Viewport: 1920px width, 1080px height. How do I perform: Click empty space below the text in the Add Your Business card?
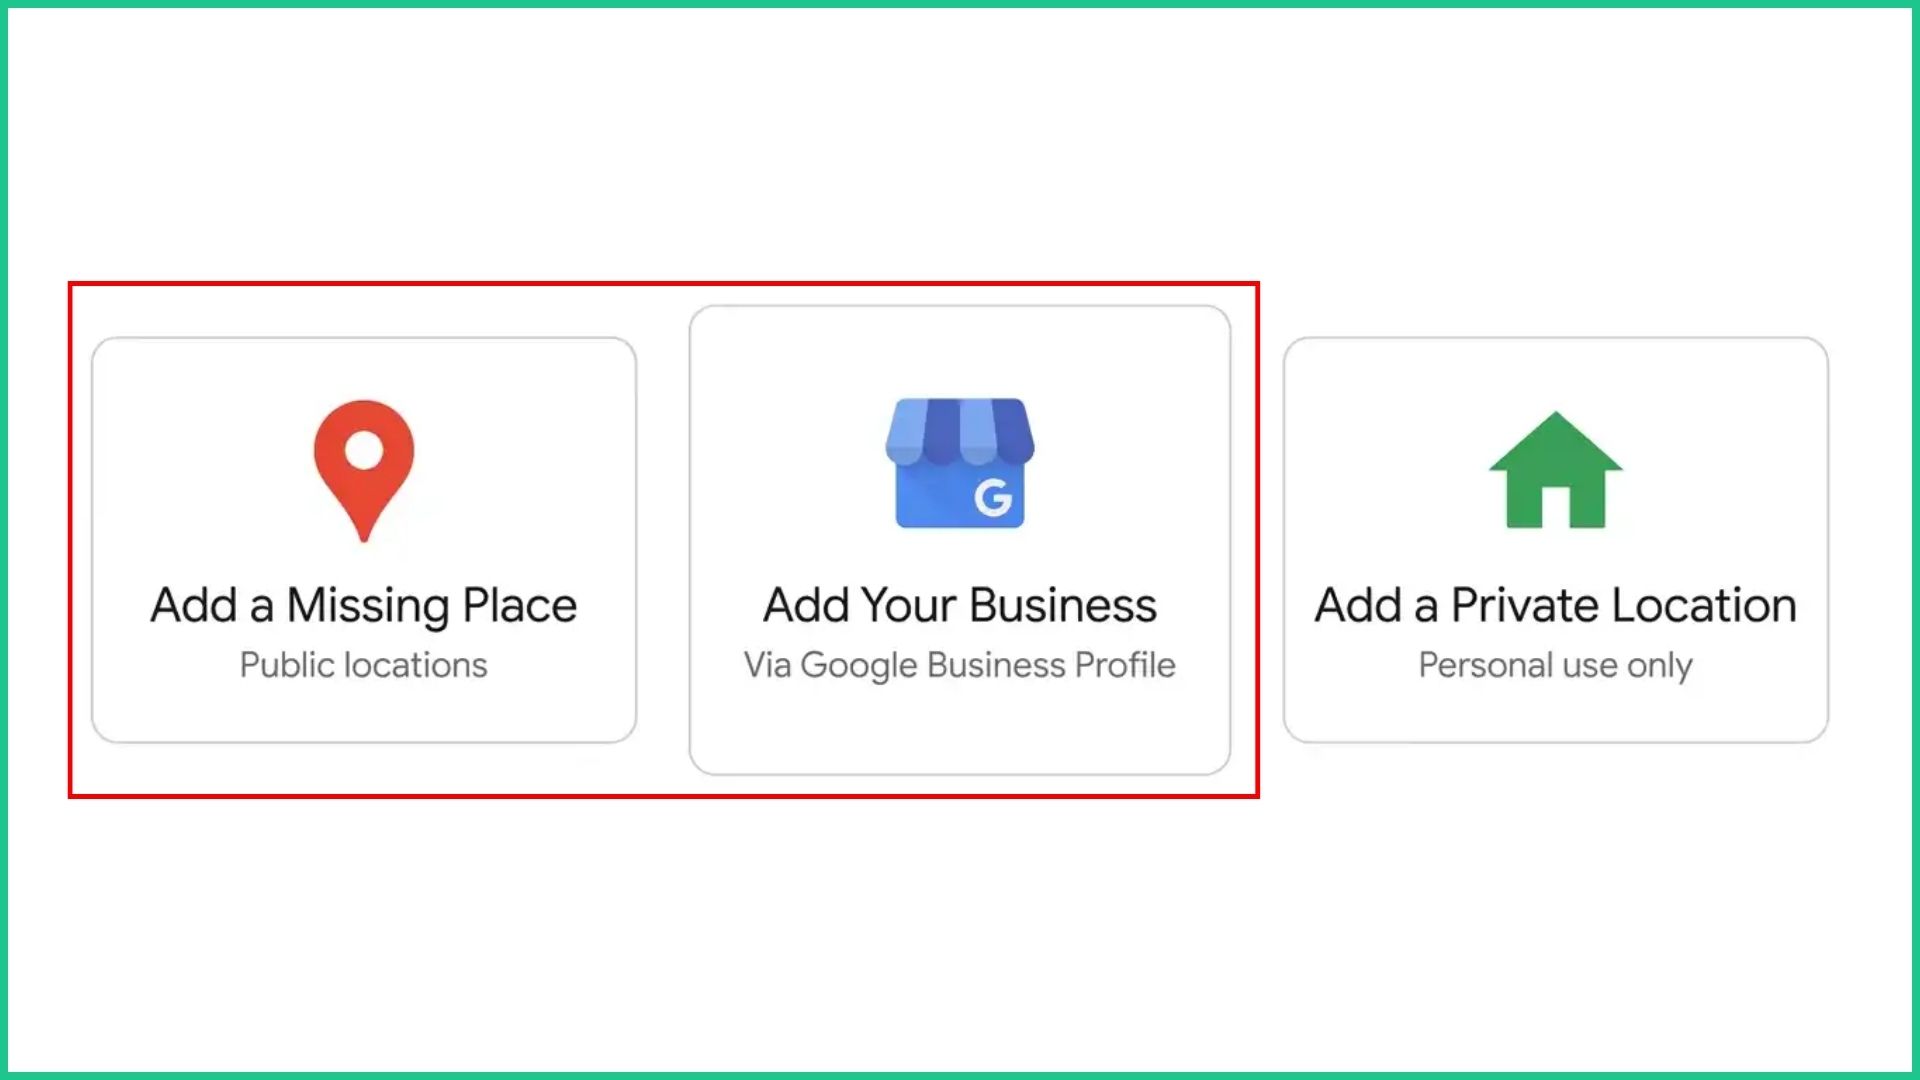(x=960, y=730)
